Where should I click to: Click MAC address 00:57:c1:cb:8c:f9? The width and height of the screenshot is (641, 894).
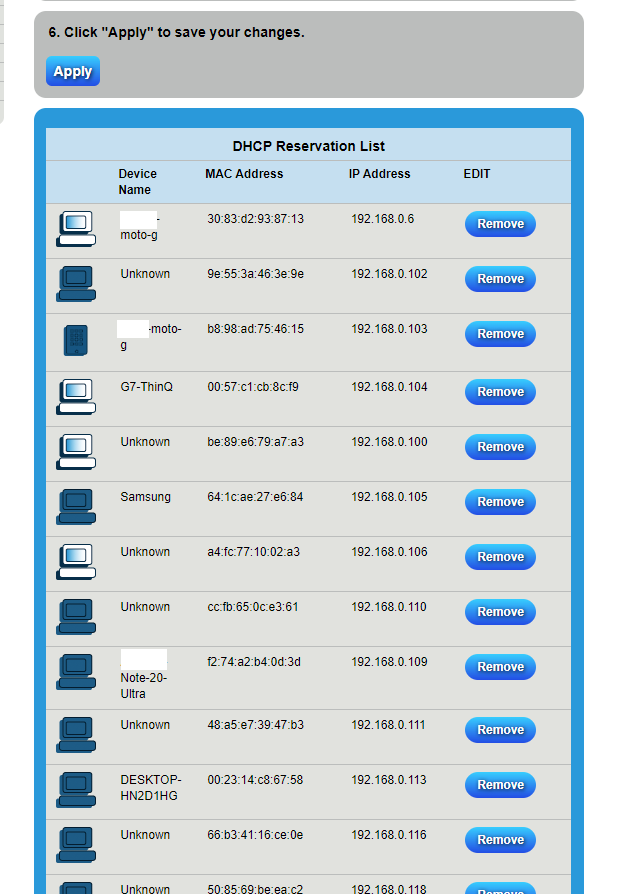click(253, 387)
